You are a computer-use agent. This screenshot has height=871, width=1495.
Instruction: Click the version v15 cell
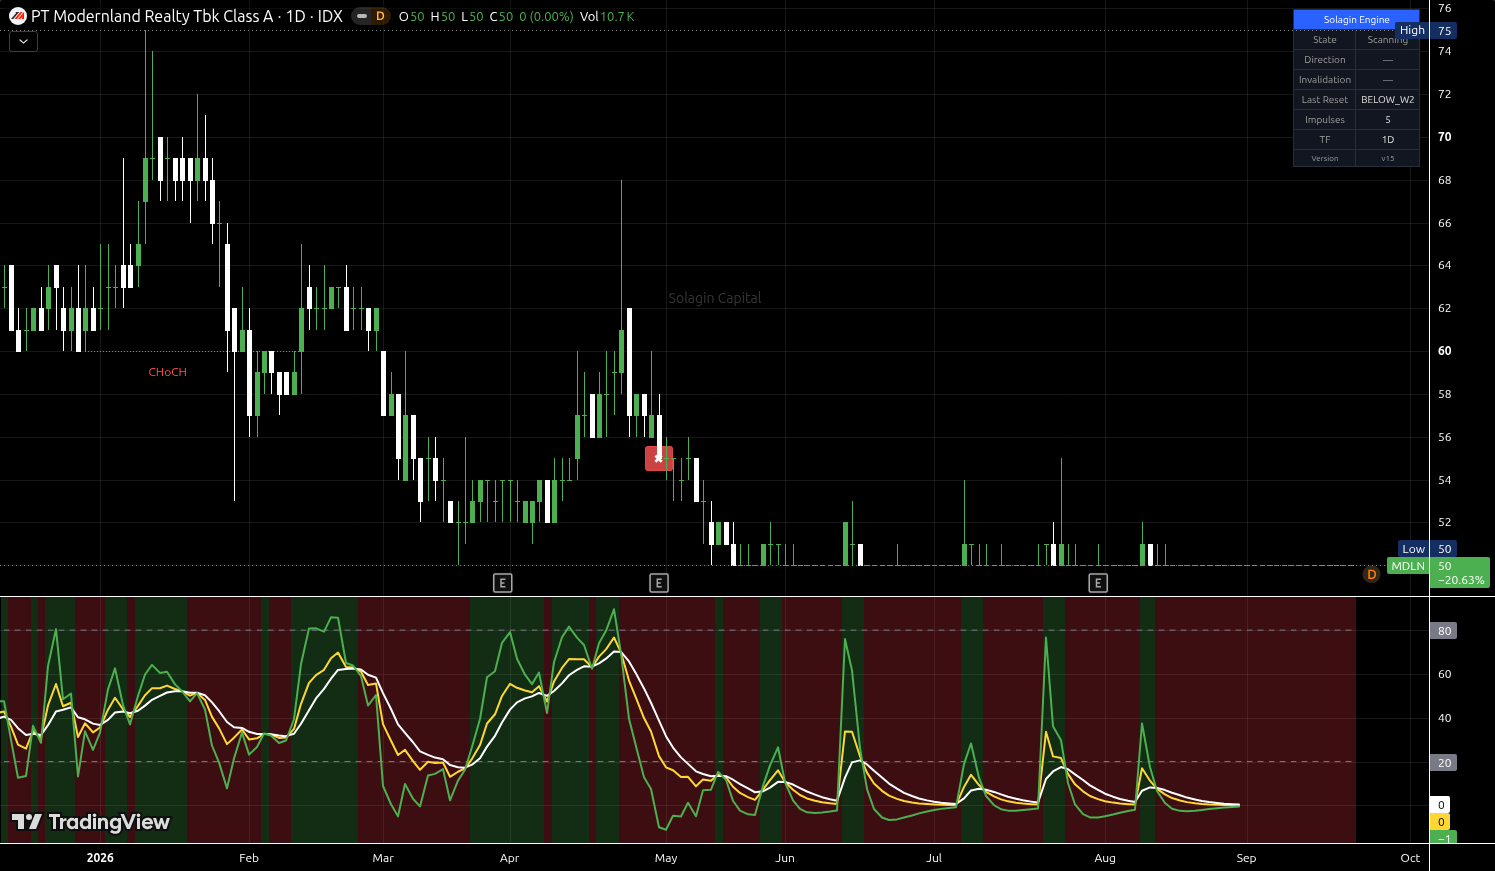(x=1387, y=158)
